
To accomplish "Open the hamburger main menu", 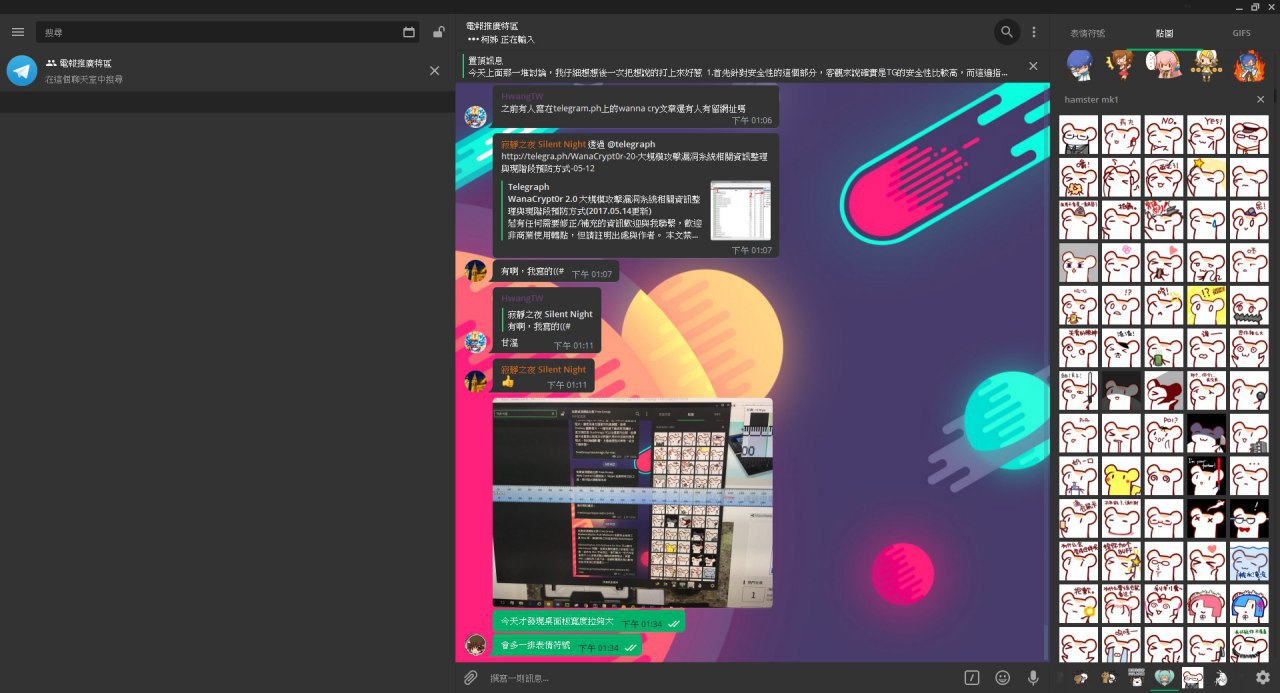I will pyautogui.click(x=17, y=32).
